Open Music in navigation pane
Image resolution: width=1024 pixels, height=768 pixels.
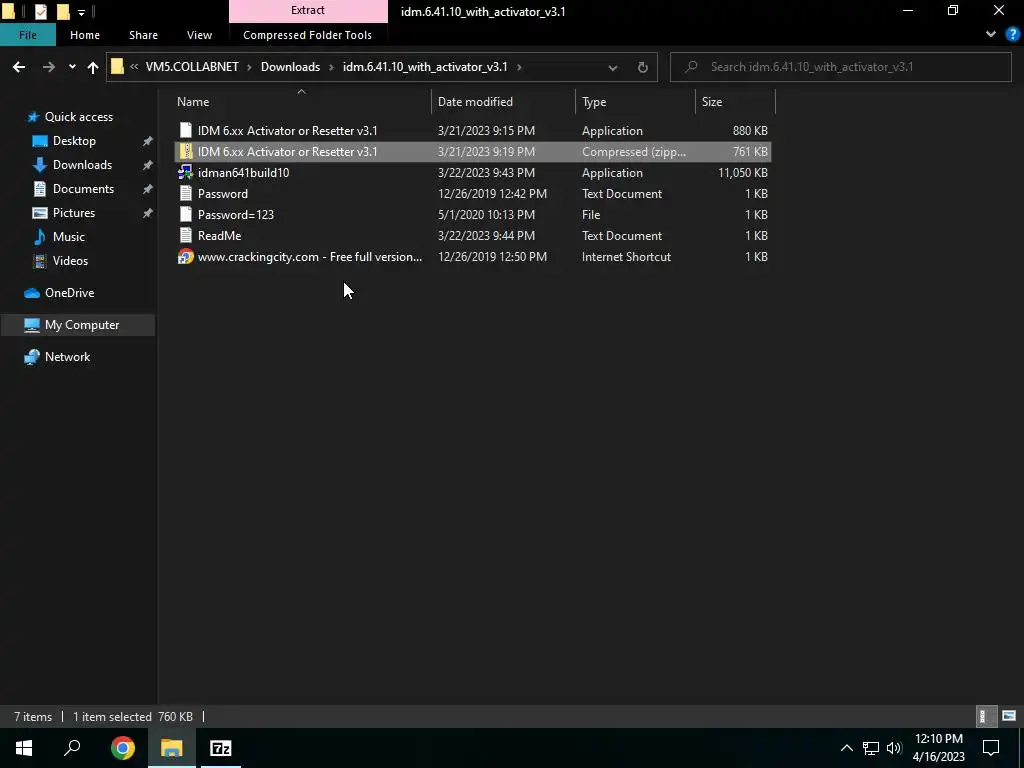click(x=69, y=236)
